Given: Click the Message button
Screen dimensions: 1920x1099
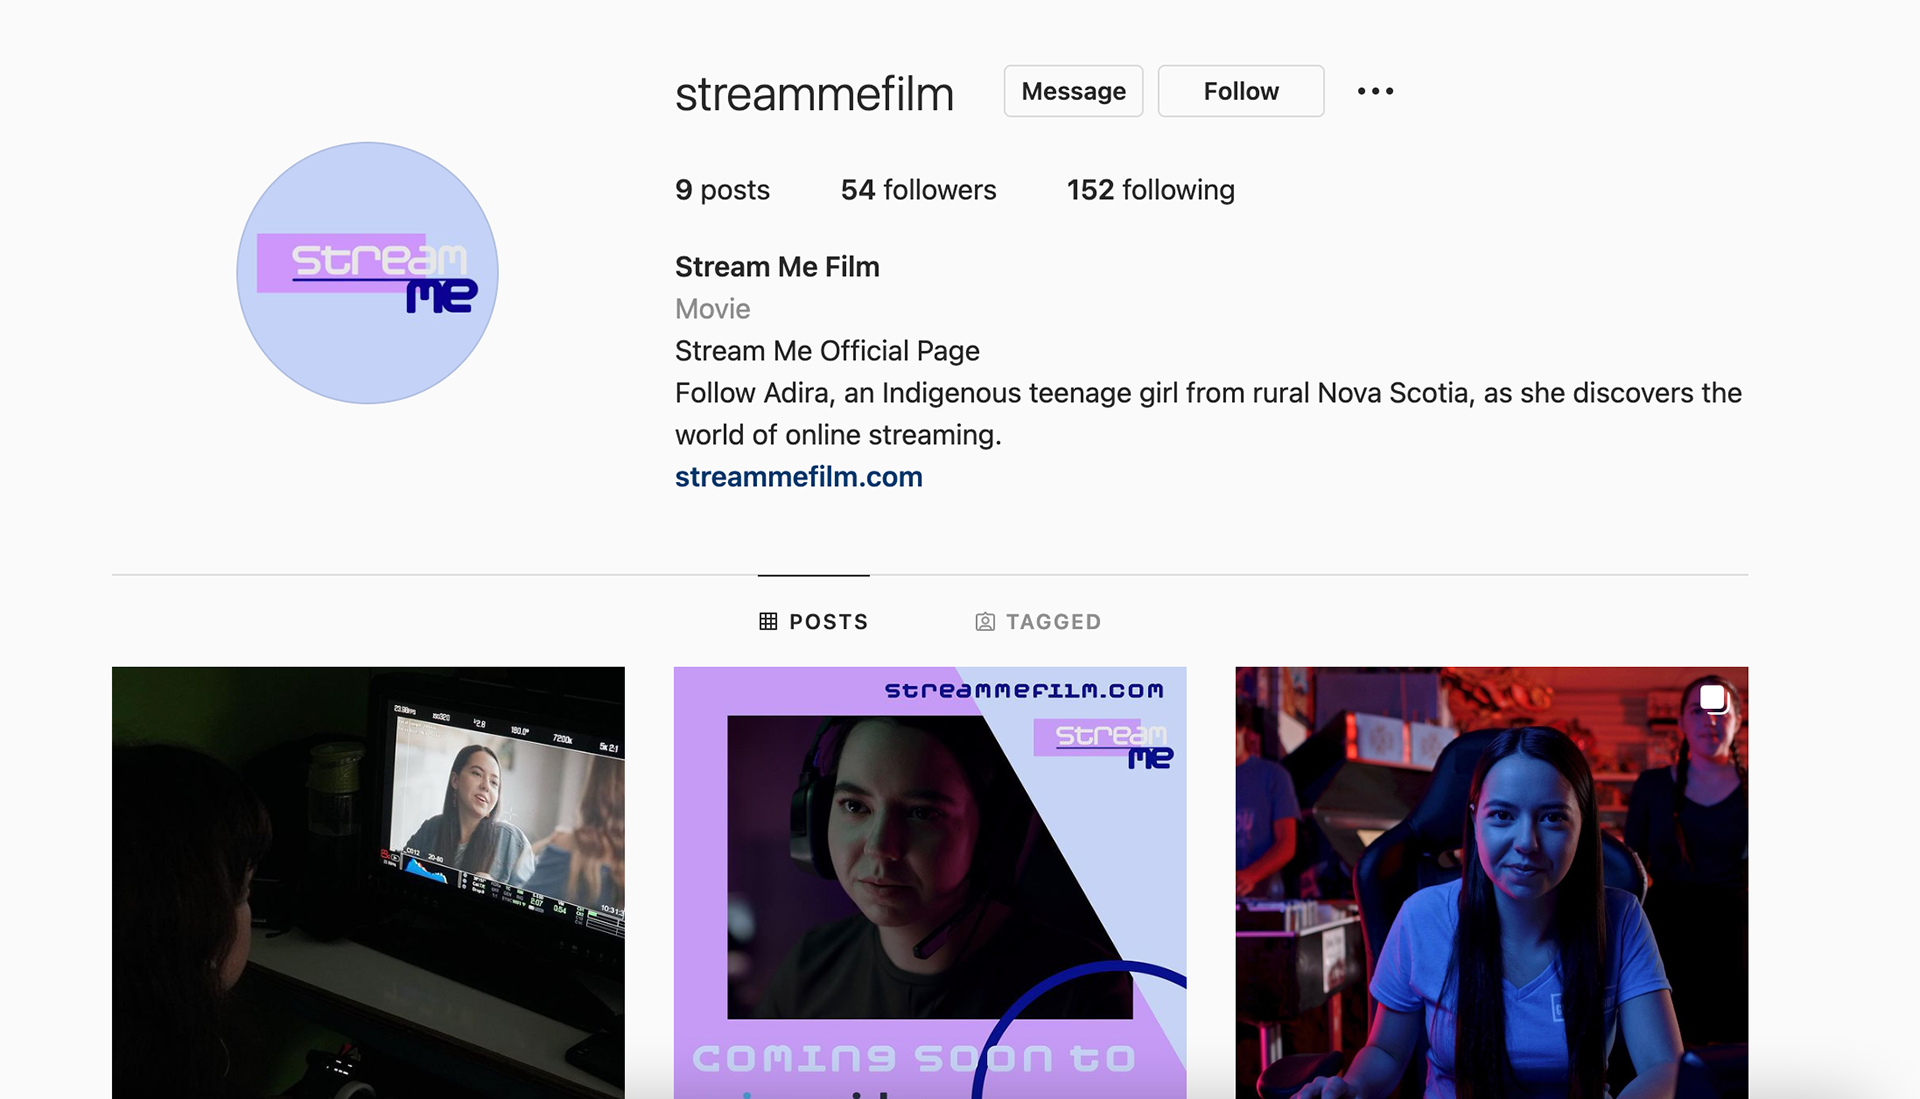Looking at the screenshot, I should (1073, 91).
